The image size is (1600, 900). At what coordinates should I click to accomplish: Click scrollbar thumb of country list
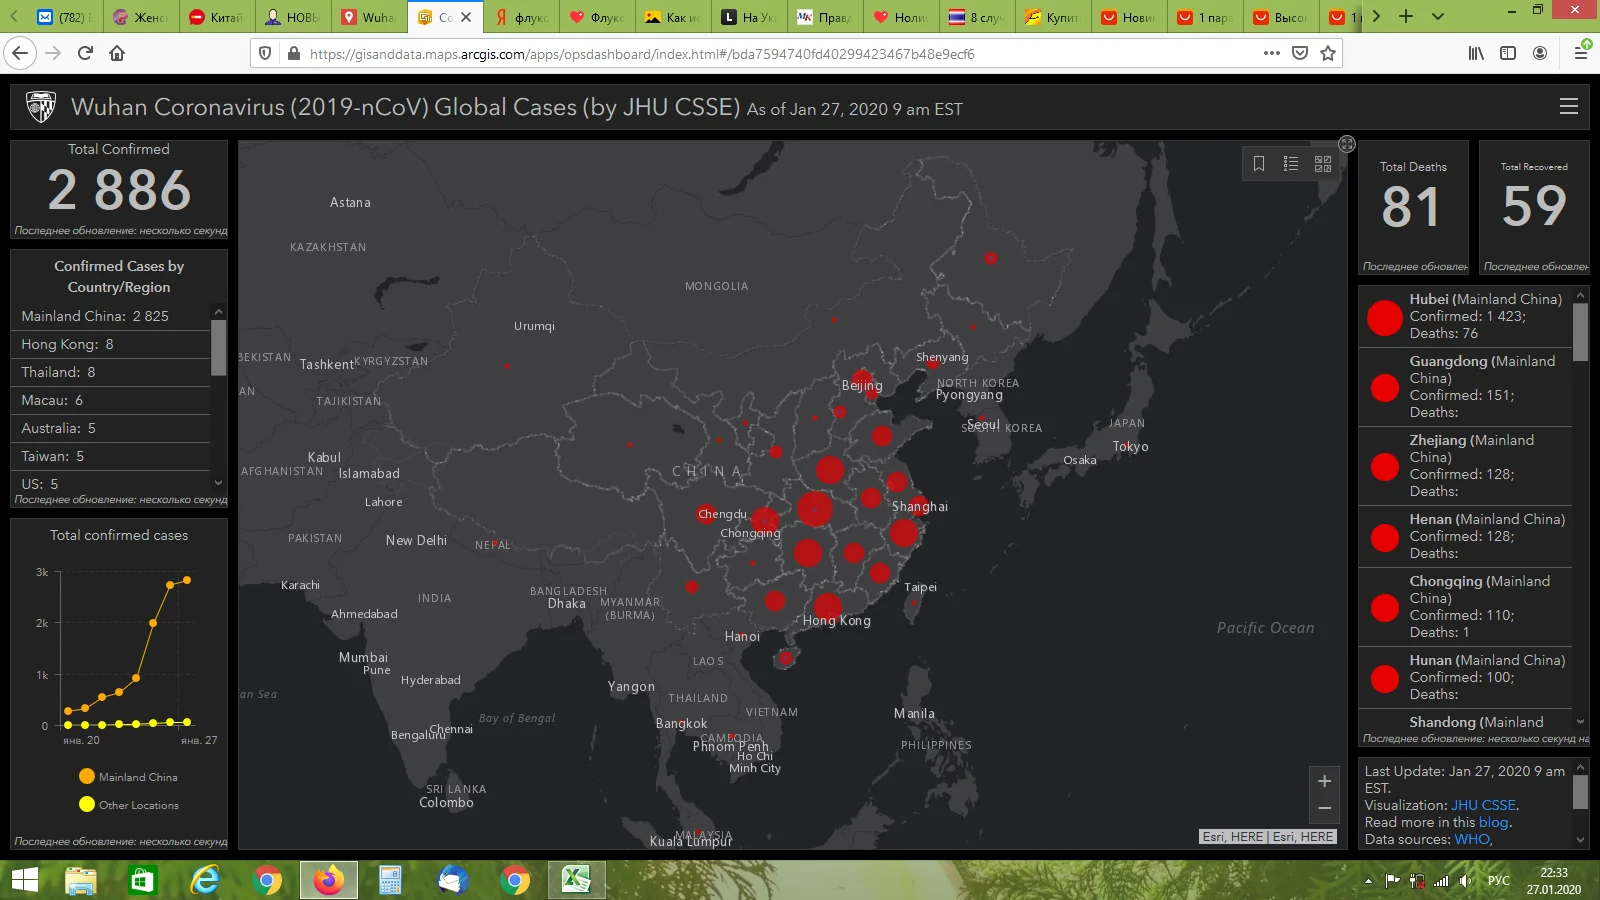219,348
